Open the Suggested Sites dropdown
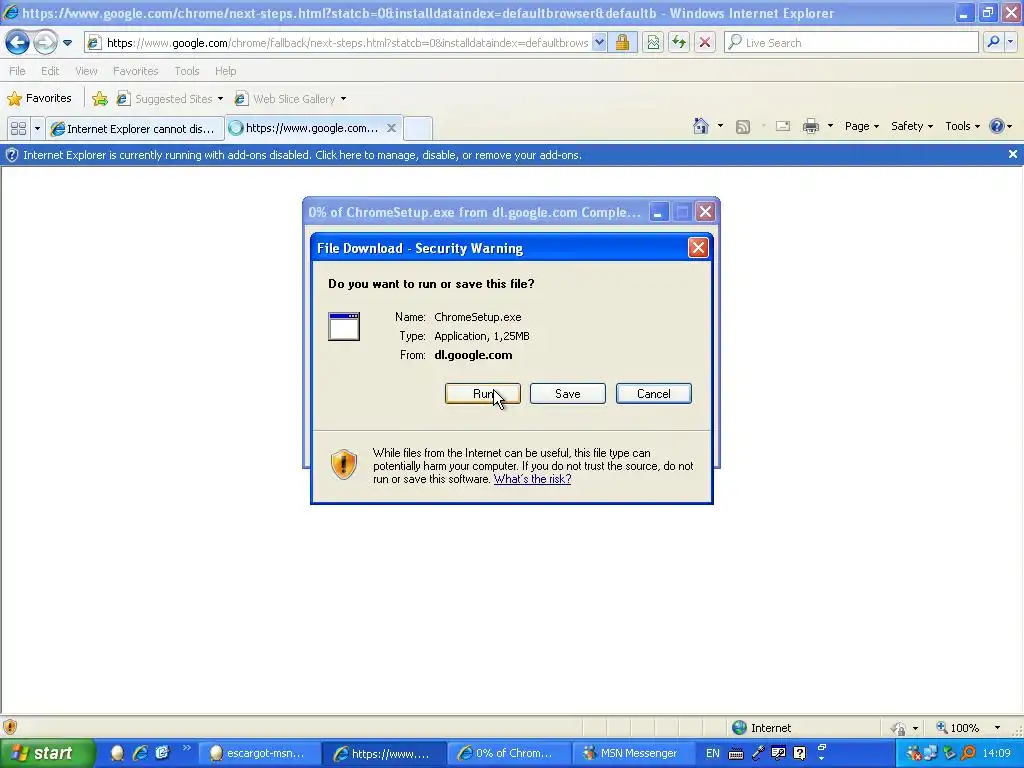 170,99
